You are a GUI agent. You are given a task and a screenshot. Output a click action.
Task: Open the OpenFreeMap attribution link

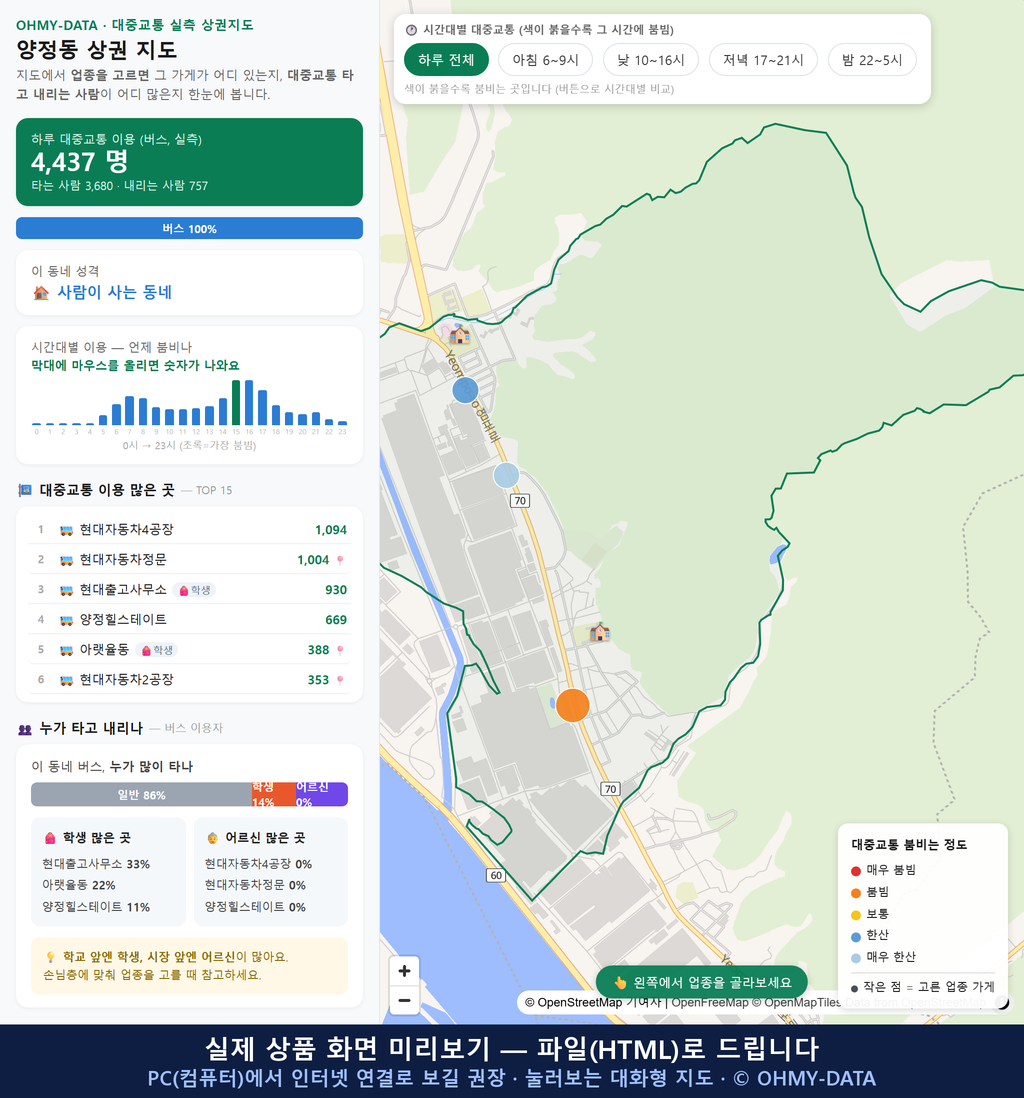click(710, 1003)
